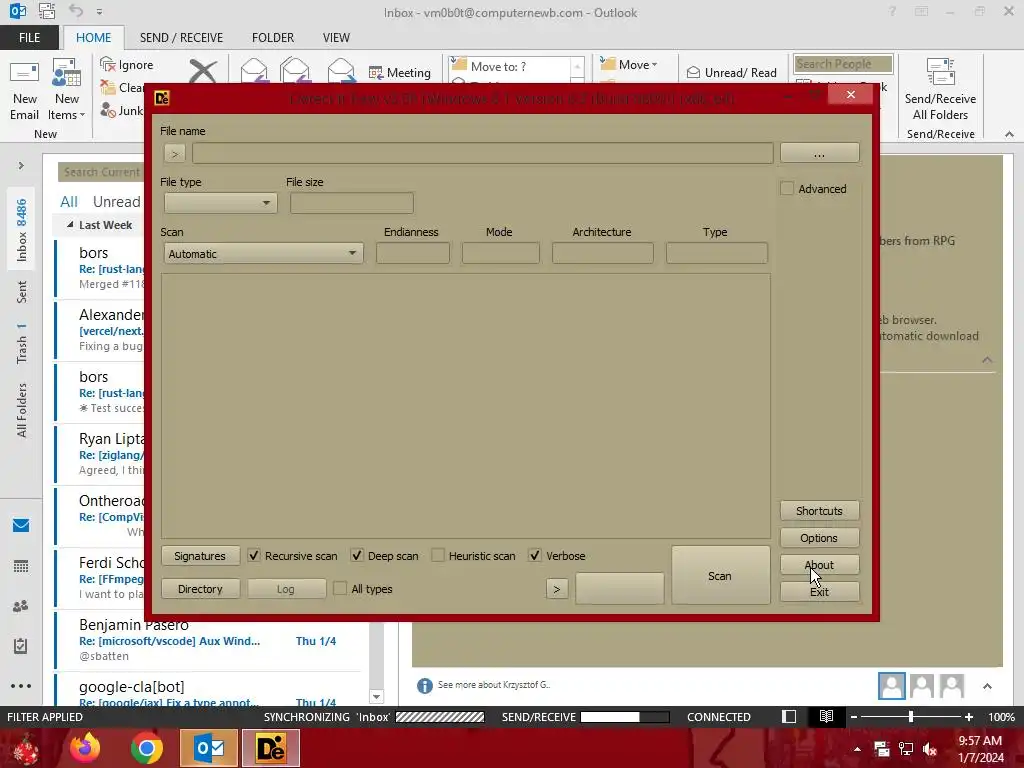
Task: Open the FILE tab in Outlook
Action: (29, 37)
